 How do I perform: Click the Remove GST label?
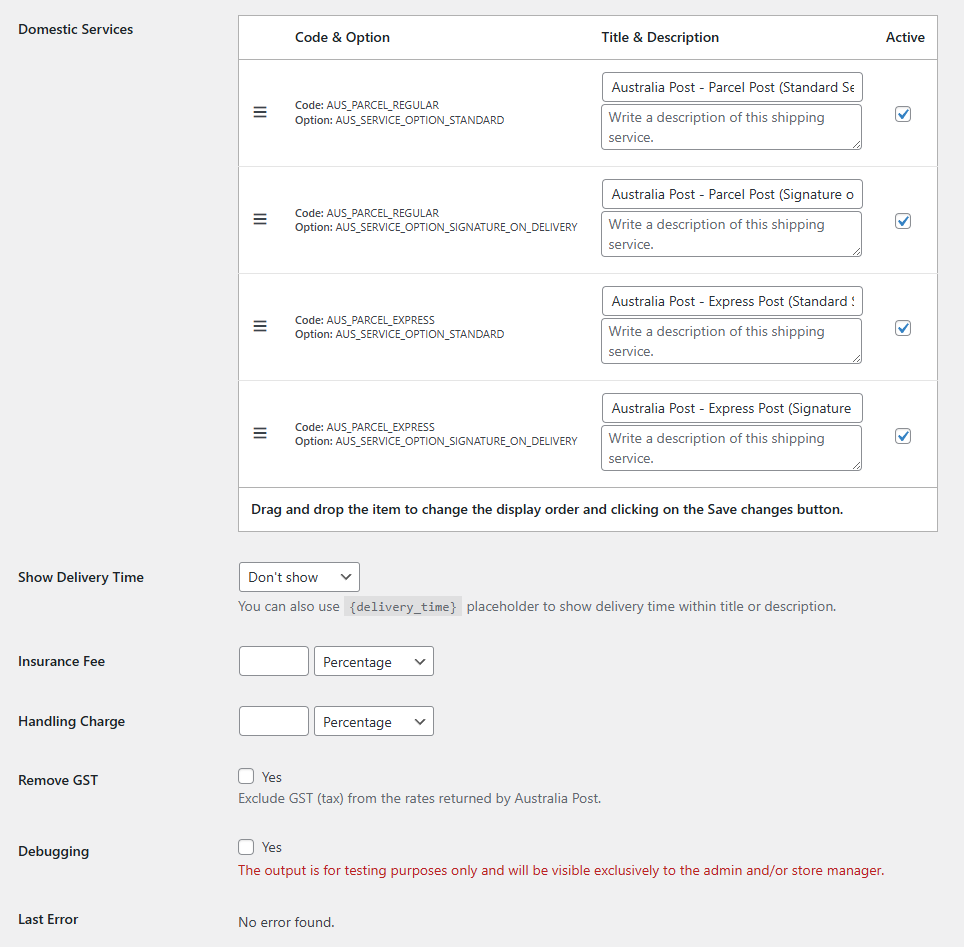pyautogui.click(x=58, y=780)
